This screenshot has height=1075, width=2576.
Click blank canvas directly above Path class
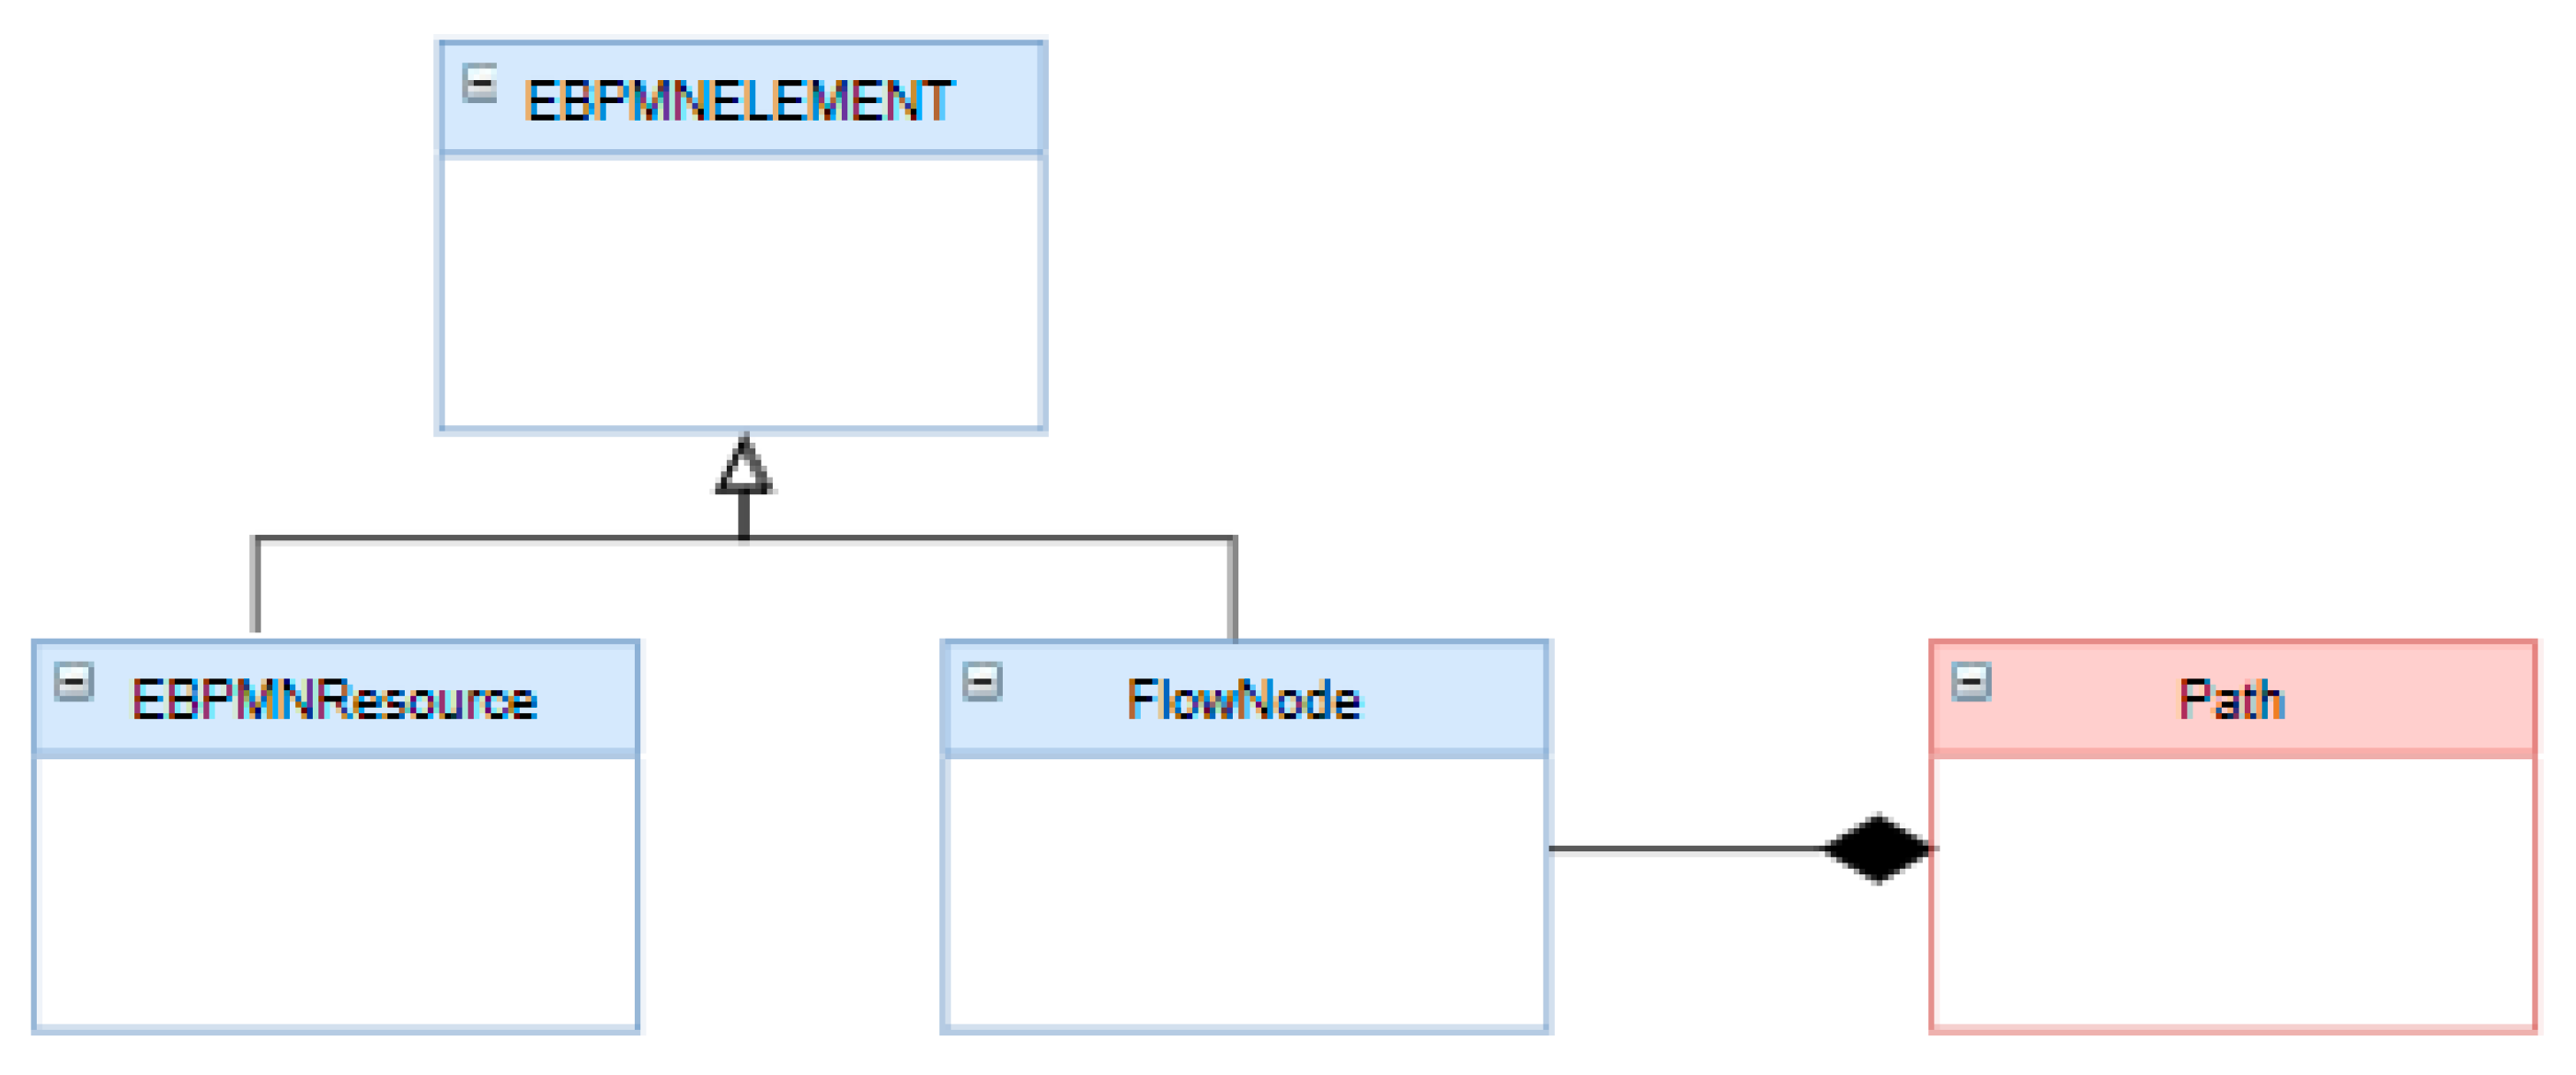2232,400
